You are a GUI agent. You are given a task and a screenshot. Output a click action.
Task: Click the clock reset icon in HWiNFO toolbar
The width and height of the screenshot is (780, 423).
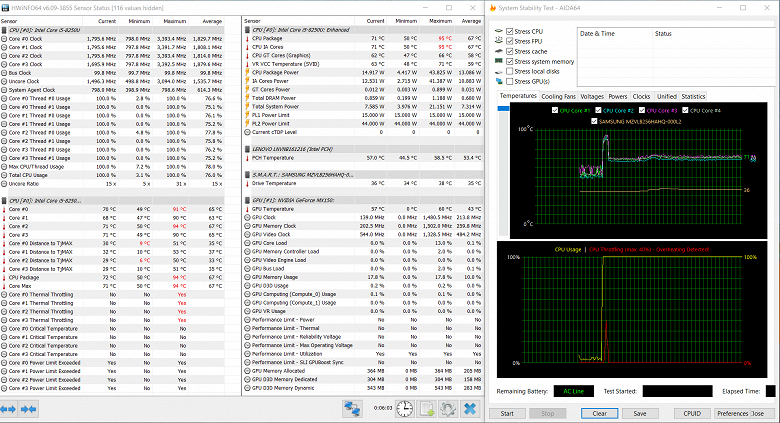[404, 409]
